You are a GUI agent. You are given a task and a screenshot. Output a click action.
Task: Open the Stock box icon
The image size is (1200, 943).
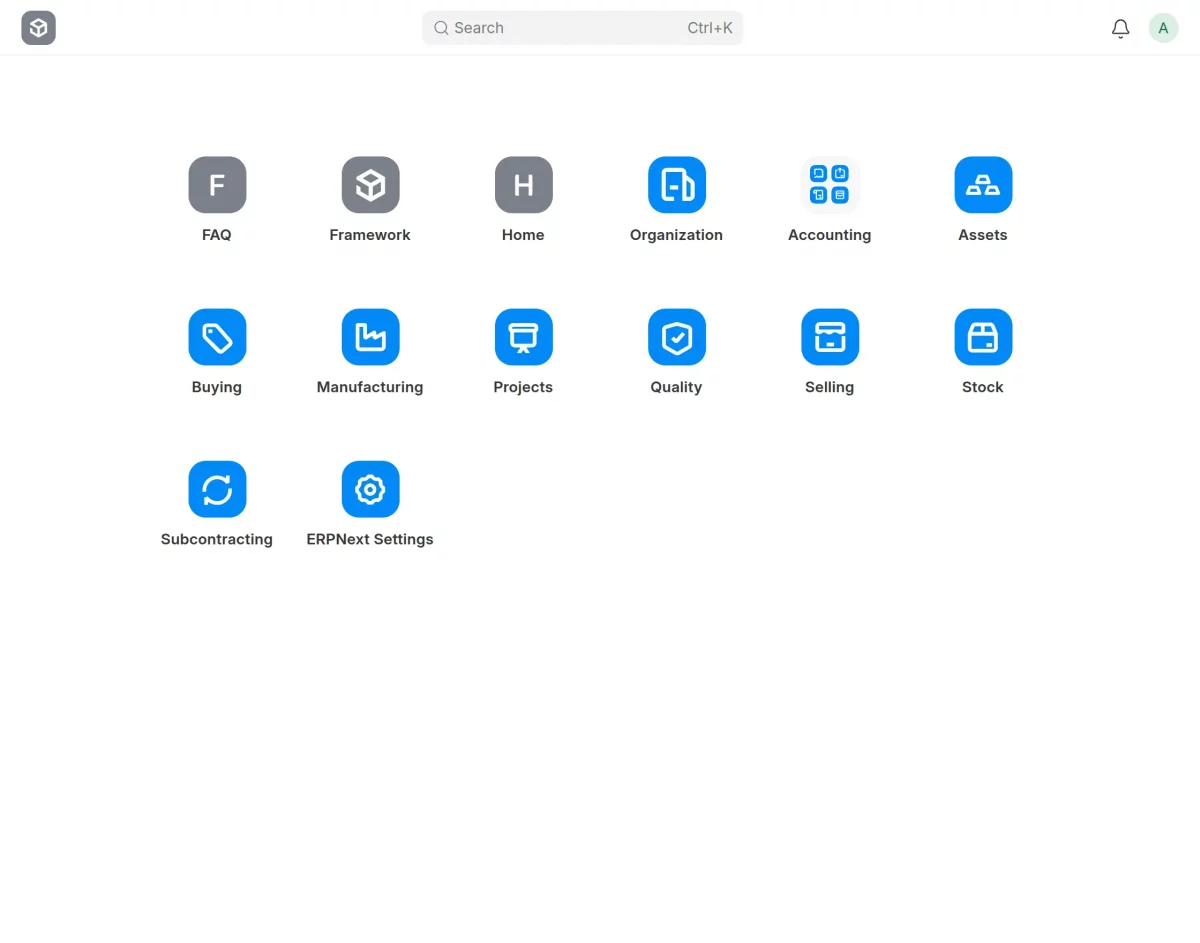coord(983,337)
